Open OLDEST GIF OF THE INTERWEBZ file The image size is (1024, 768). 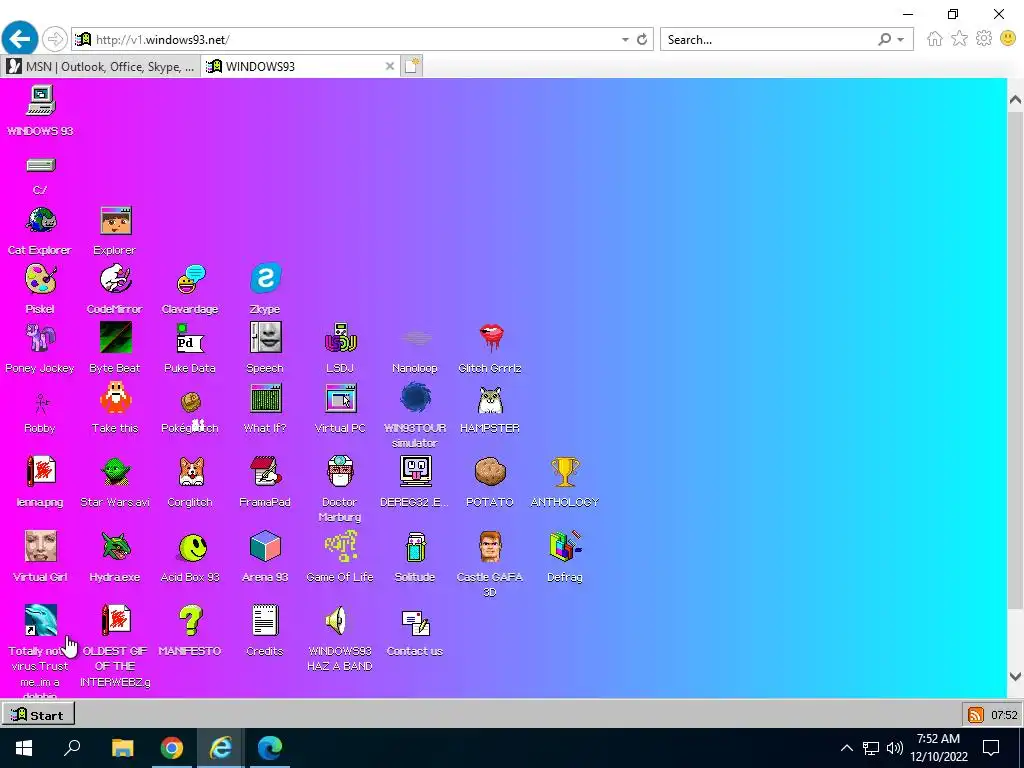pyautogui.click(x=116, y=620)
